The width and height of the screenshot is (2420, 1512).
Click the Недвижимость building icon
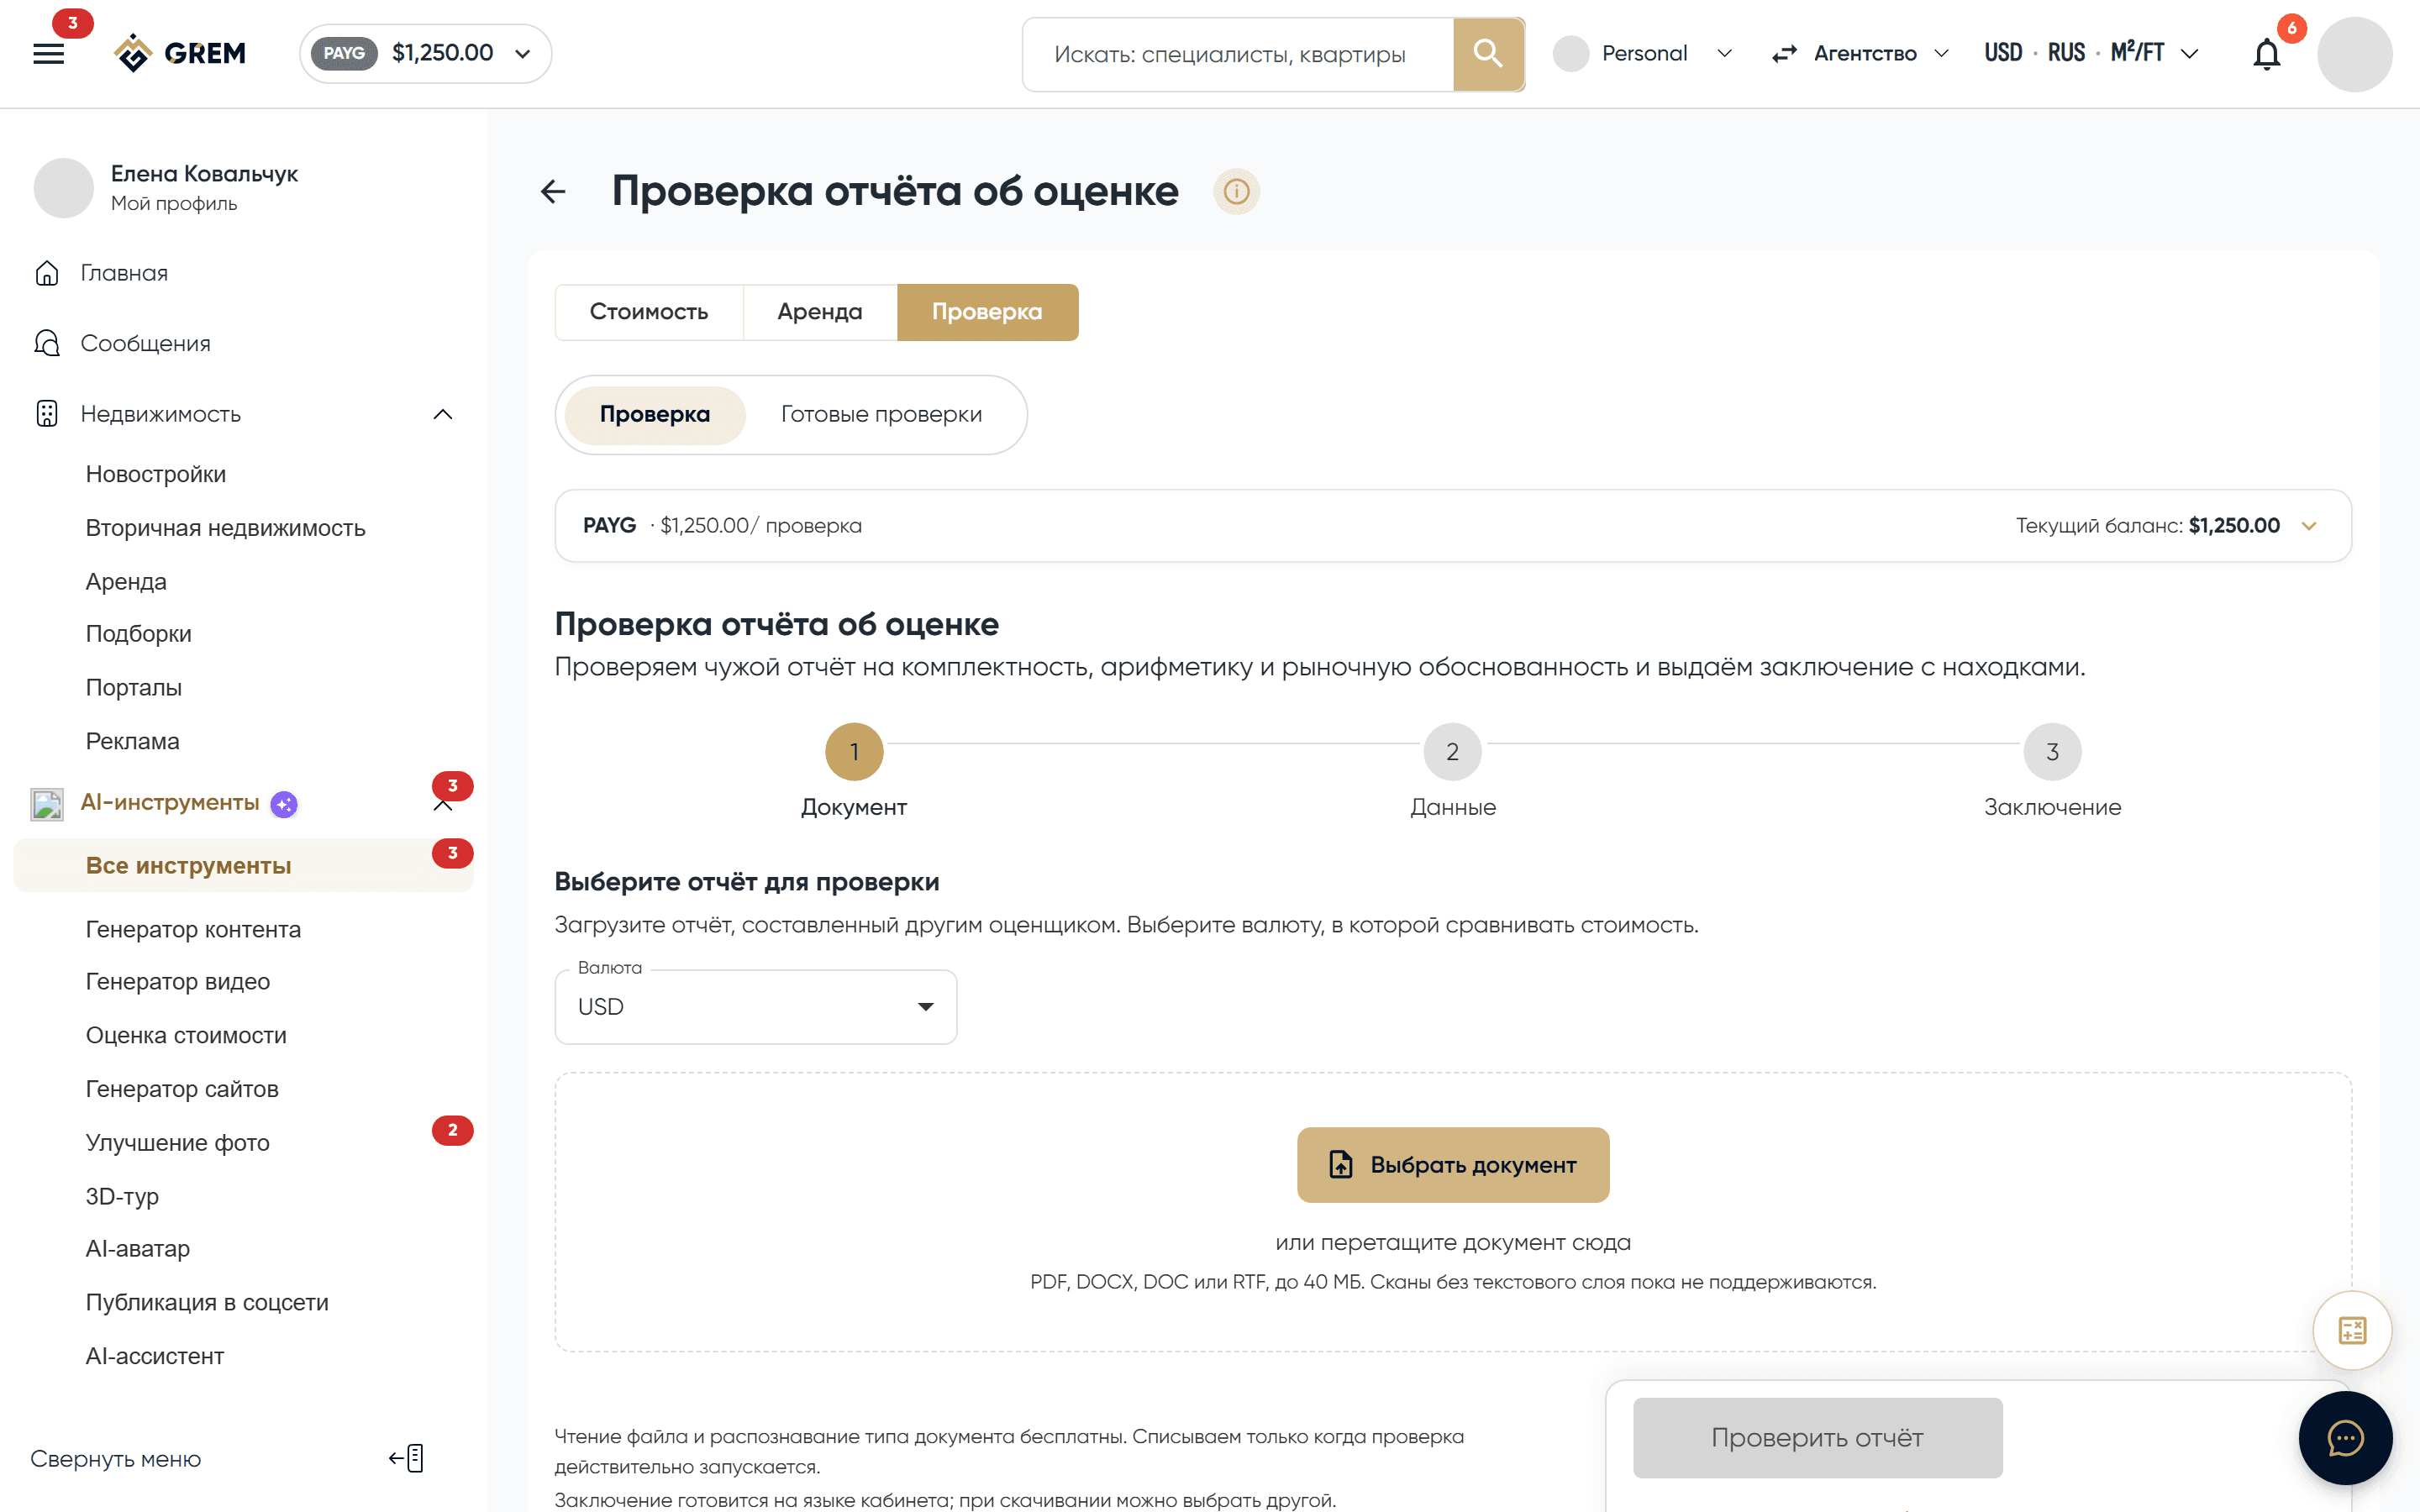tap(47, 413)
